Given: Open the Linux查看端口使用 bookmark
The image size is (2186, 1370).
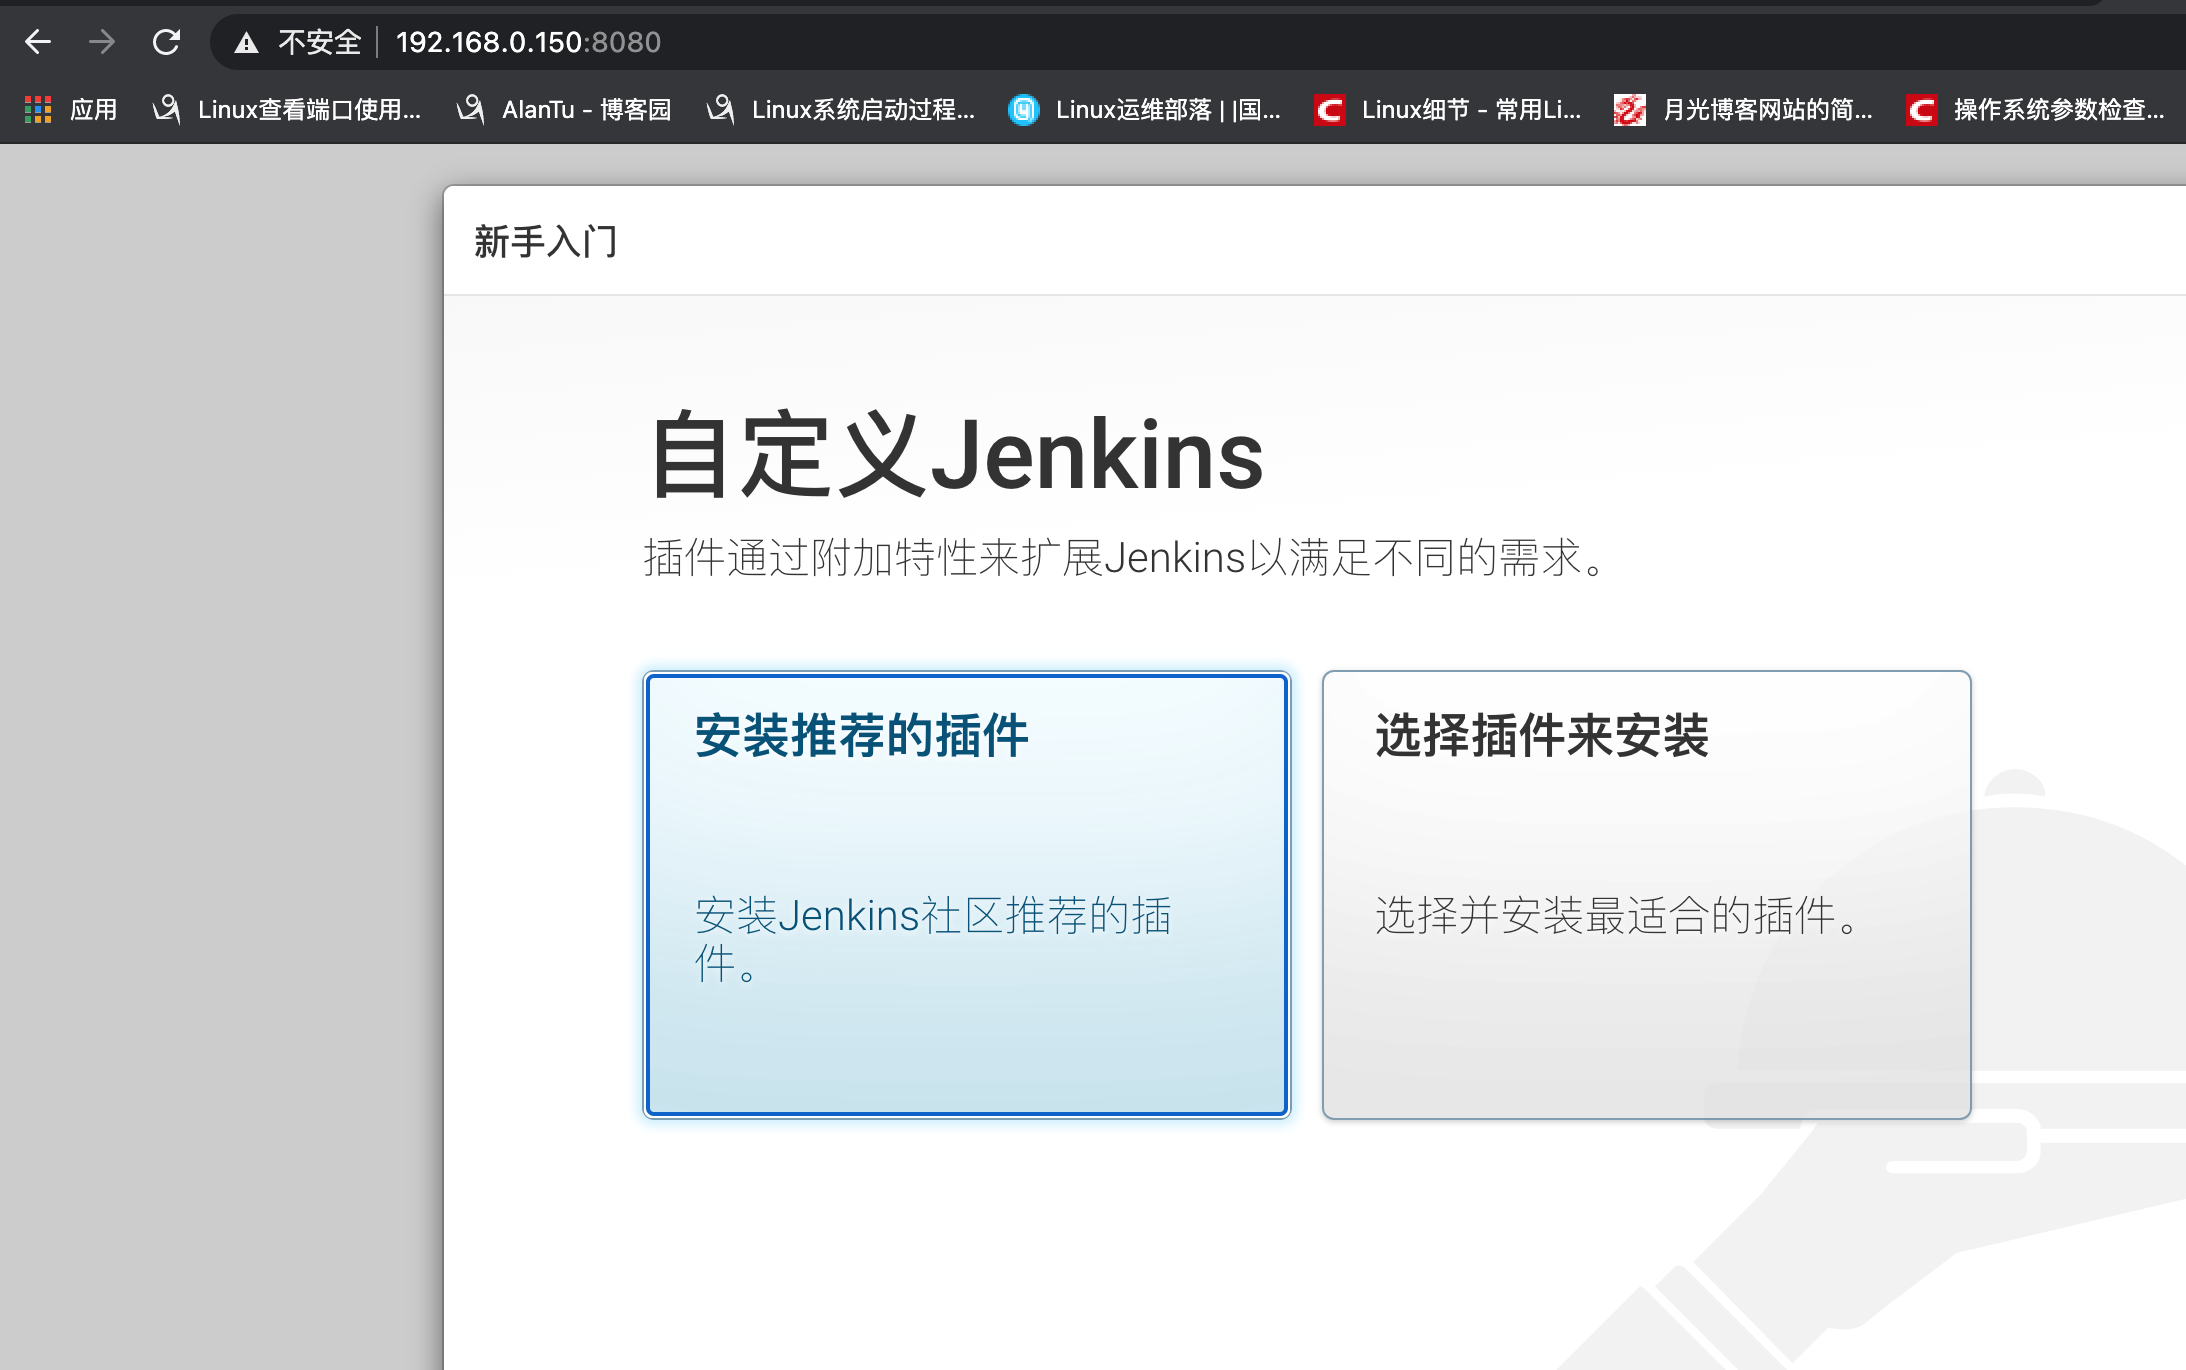Looking at the screenshot, I should pyautogui.click(x=287, y=109).
